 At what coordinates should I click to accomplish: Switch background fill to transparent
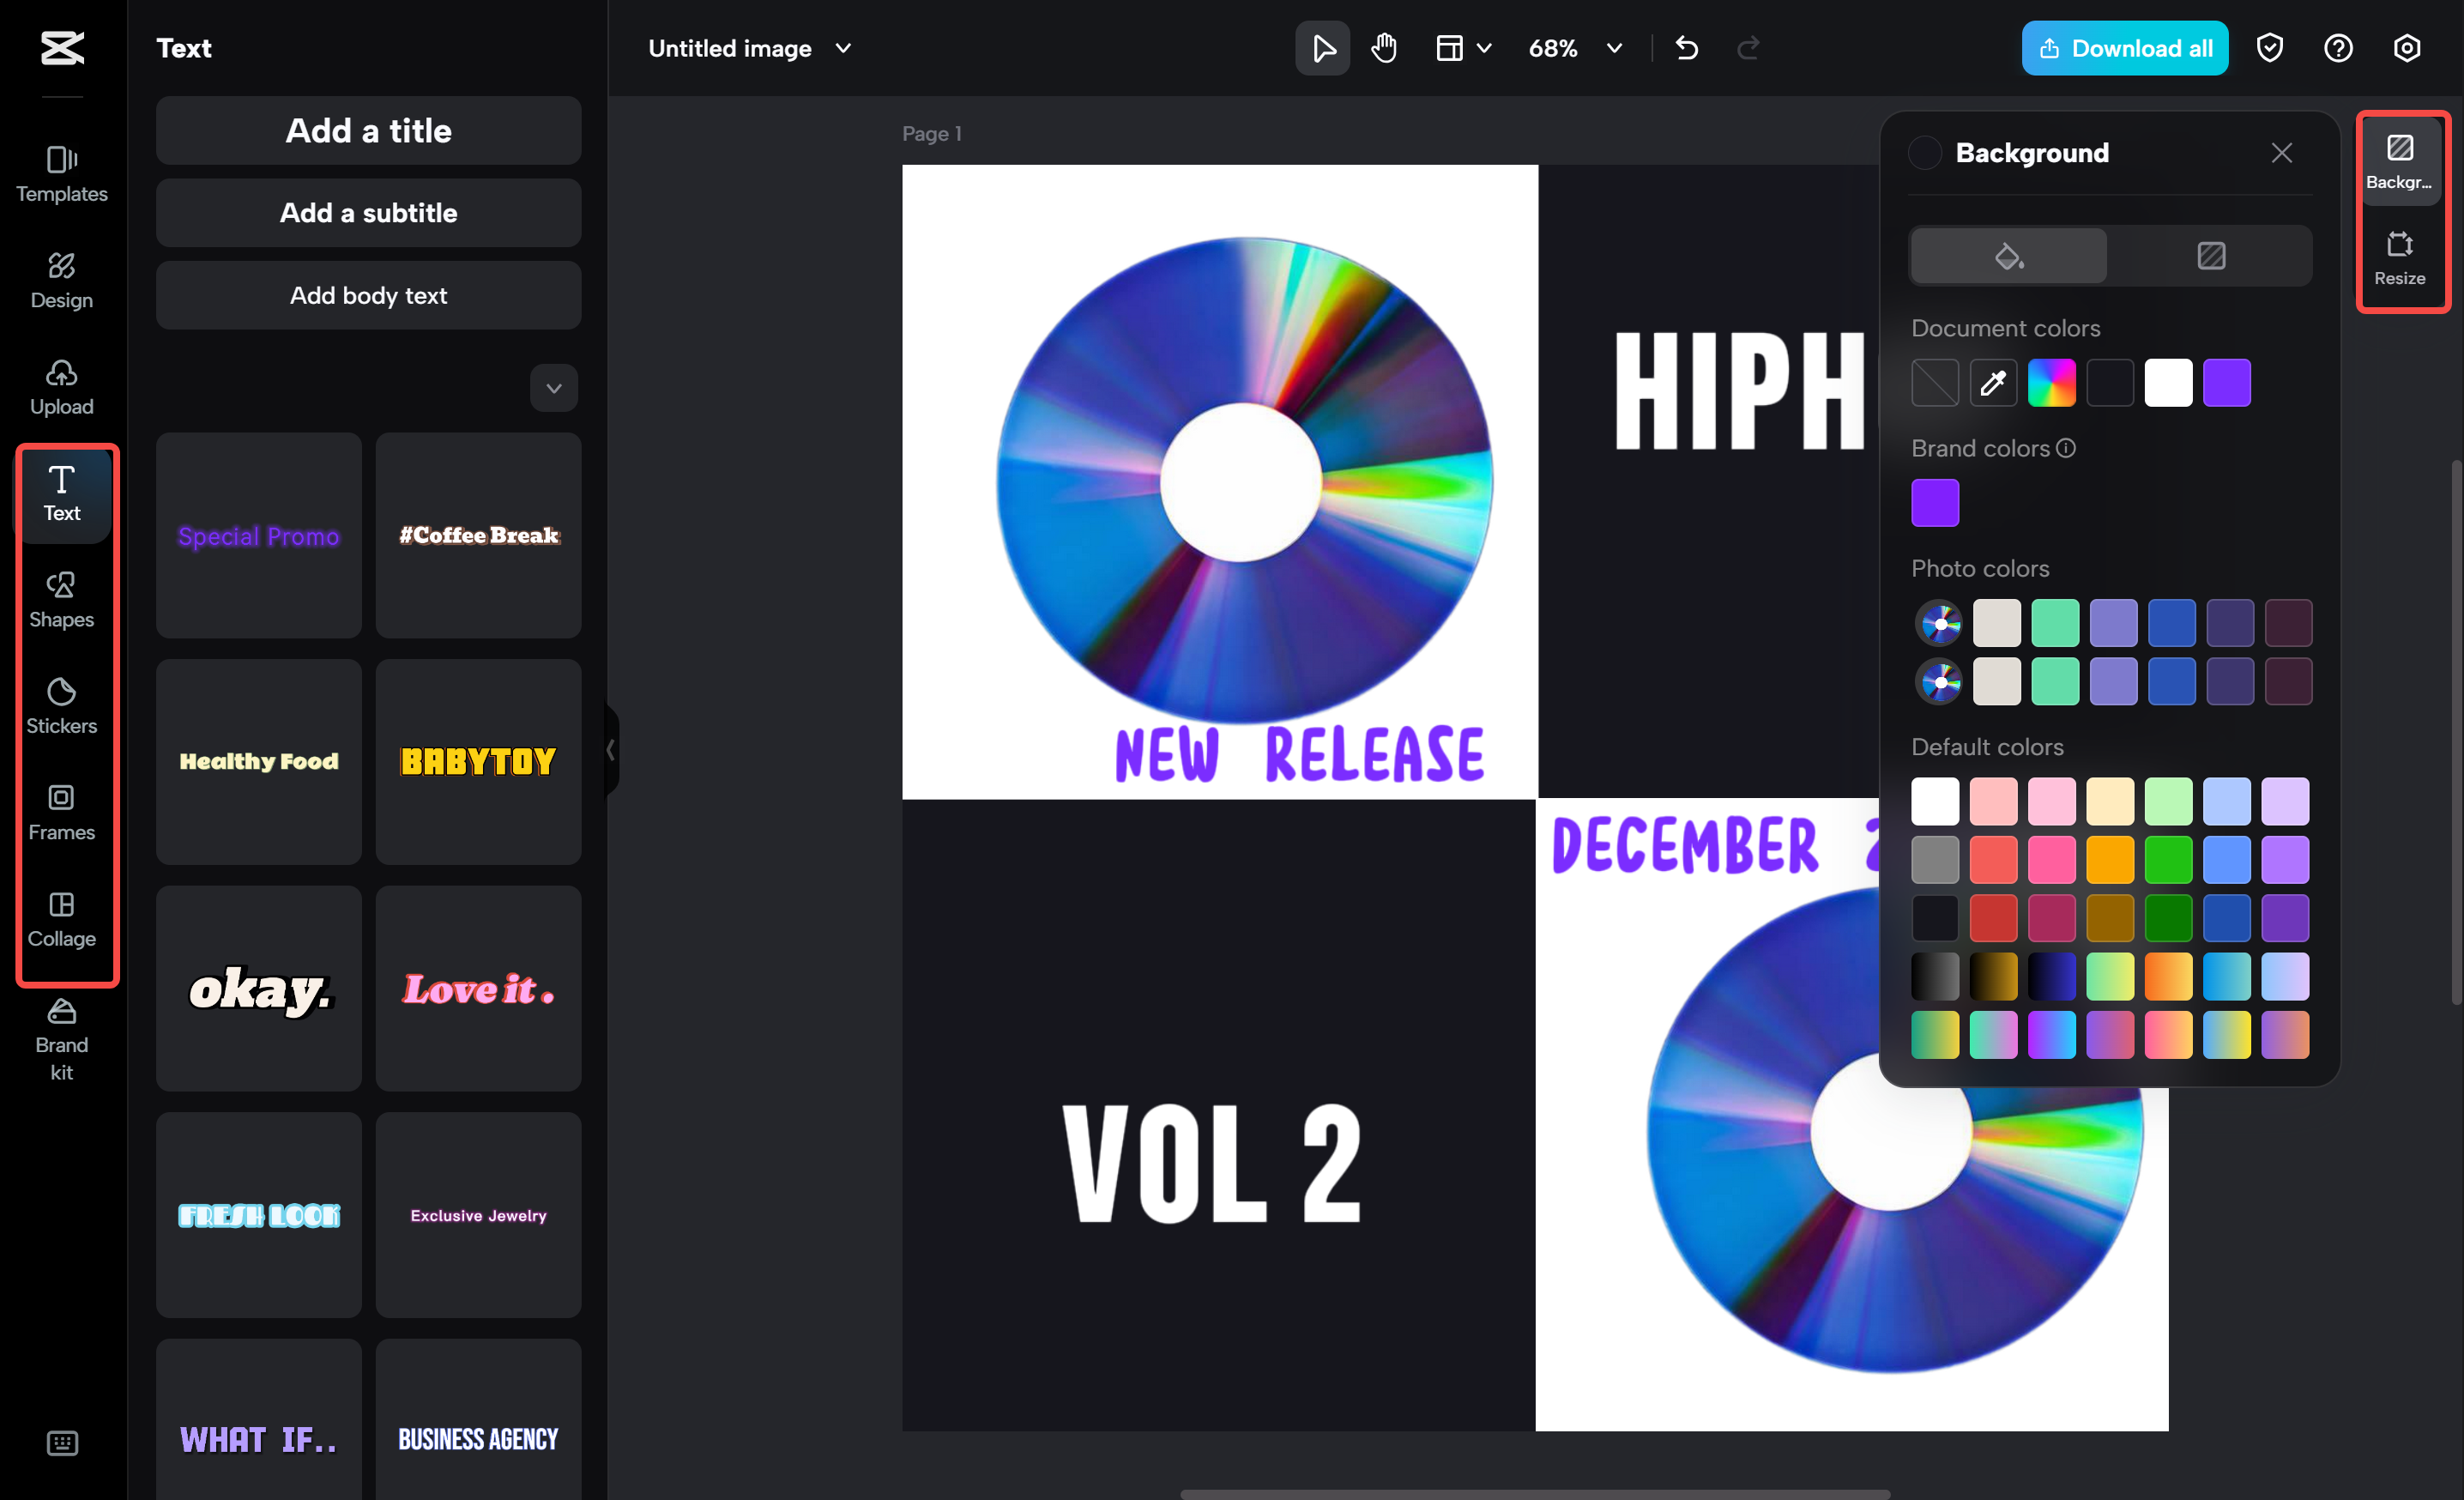point(2211,255)
